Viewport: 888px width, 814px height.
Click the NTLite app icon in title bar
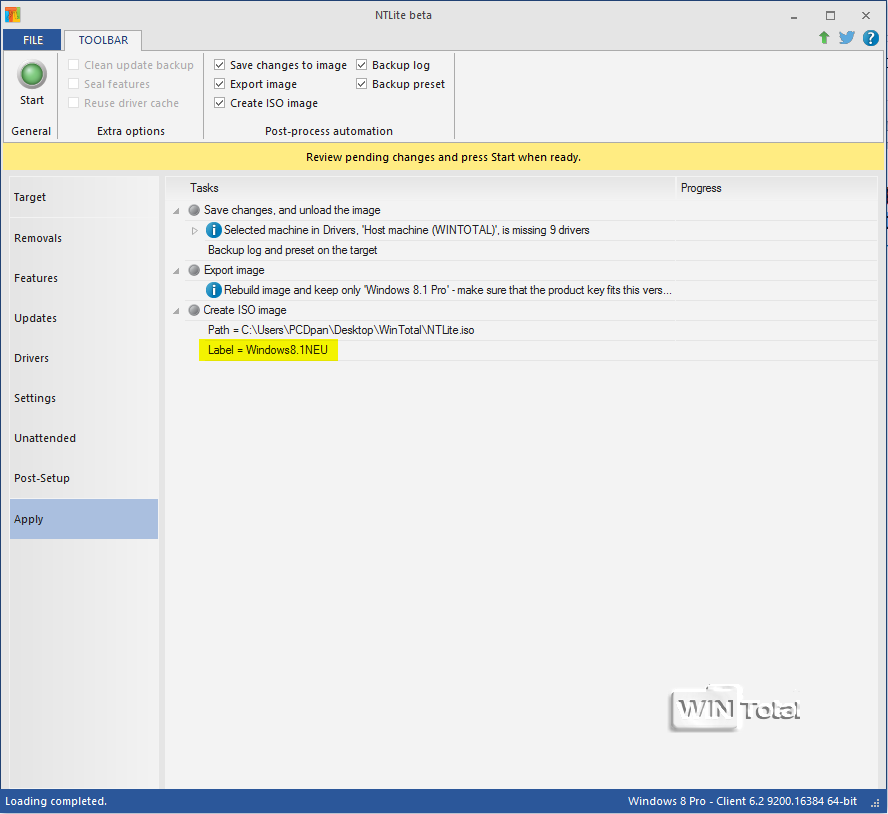(12, 14)
